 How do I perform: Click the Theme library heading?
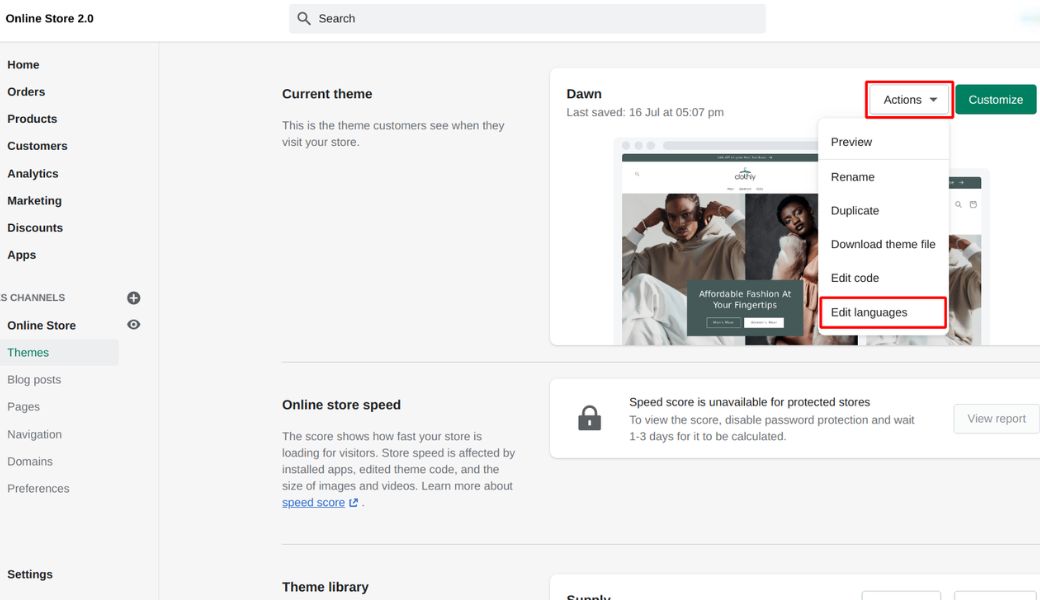325,587
